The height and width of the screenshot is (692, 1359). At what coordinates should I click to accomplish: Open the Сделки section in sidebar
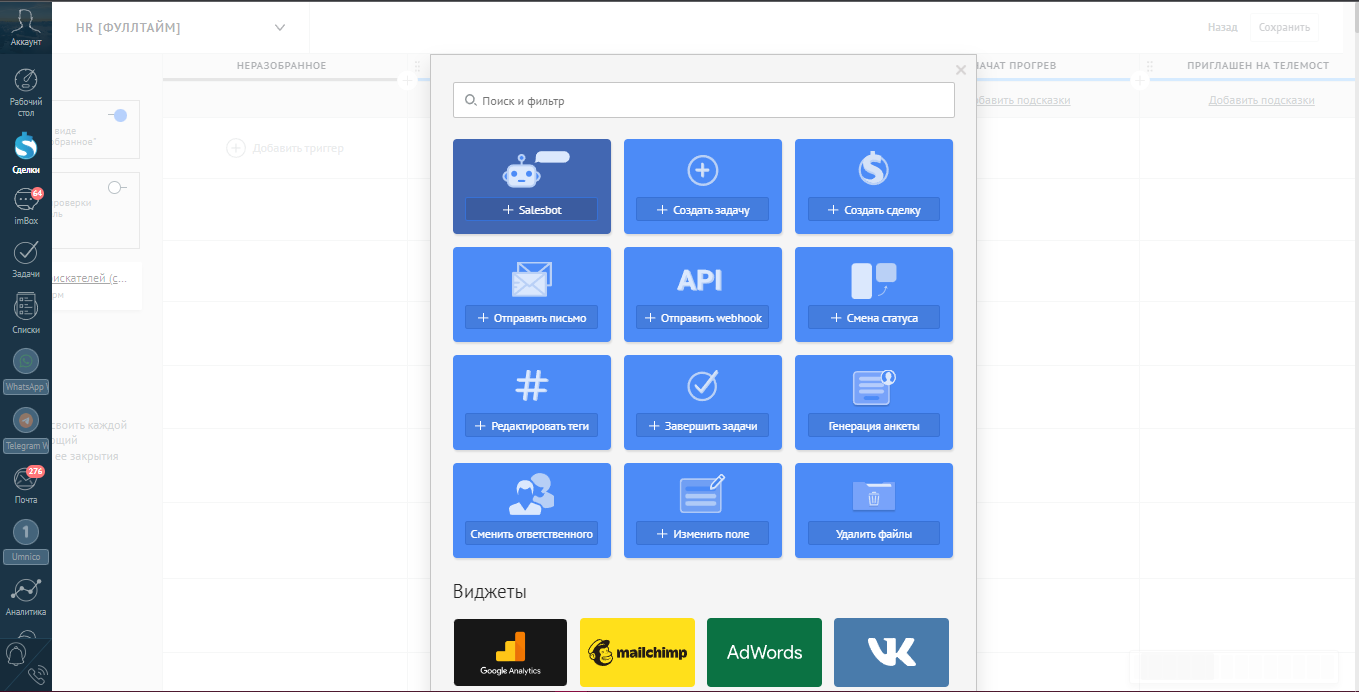pyautogui.click(x=26, y=153)
